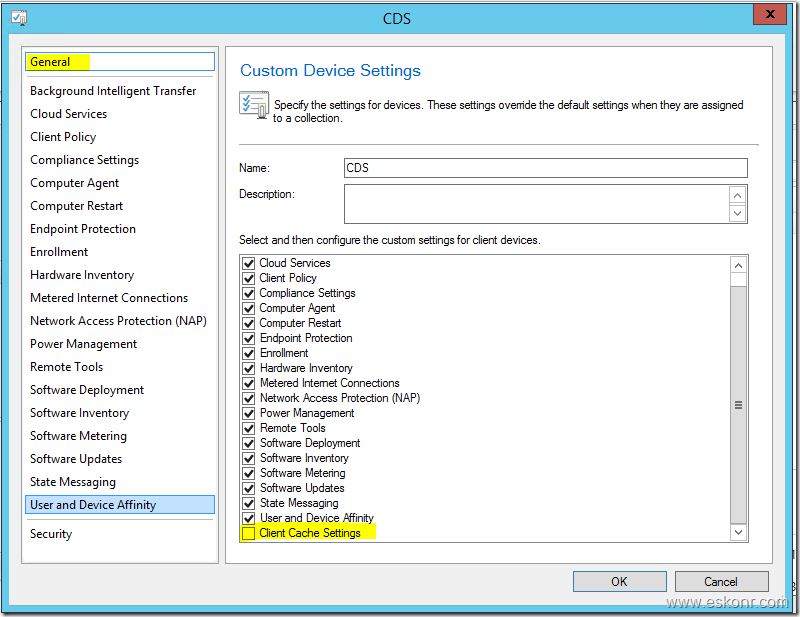Open Endpoint Protection settings page
Screen dimensions: 800x617
click(82, 229)
